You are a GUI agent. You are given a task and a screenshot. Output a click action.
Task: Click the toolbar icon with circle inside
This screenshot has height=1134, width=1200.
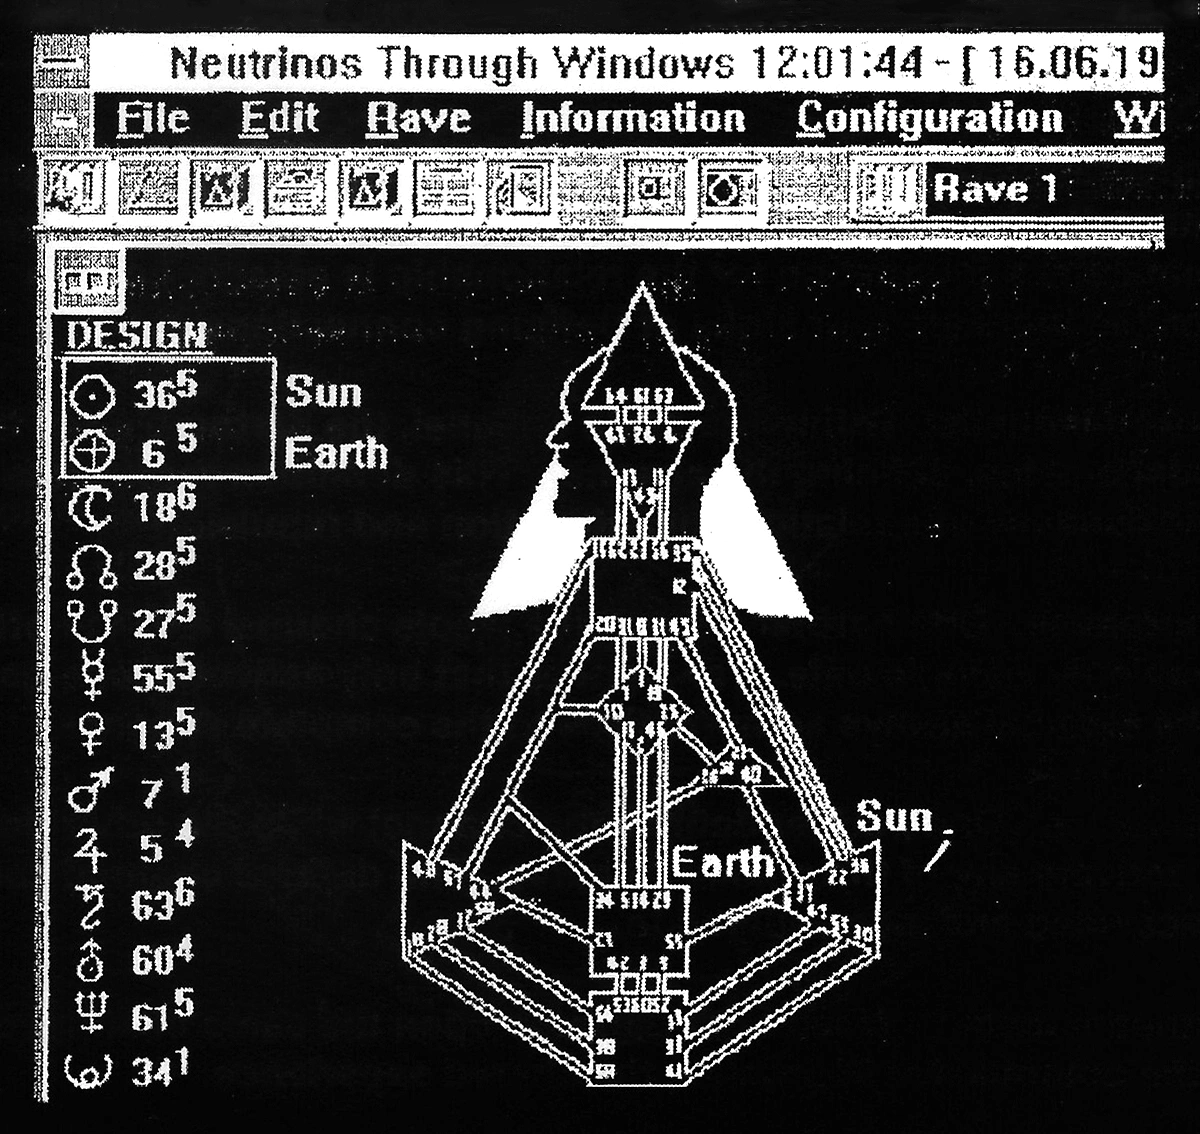[729, 188]
